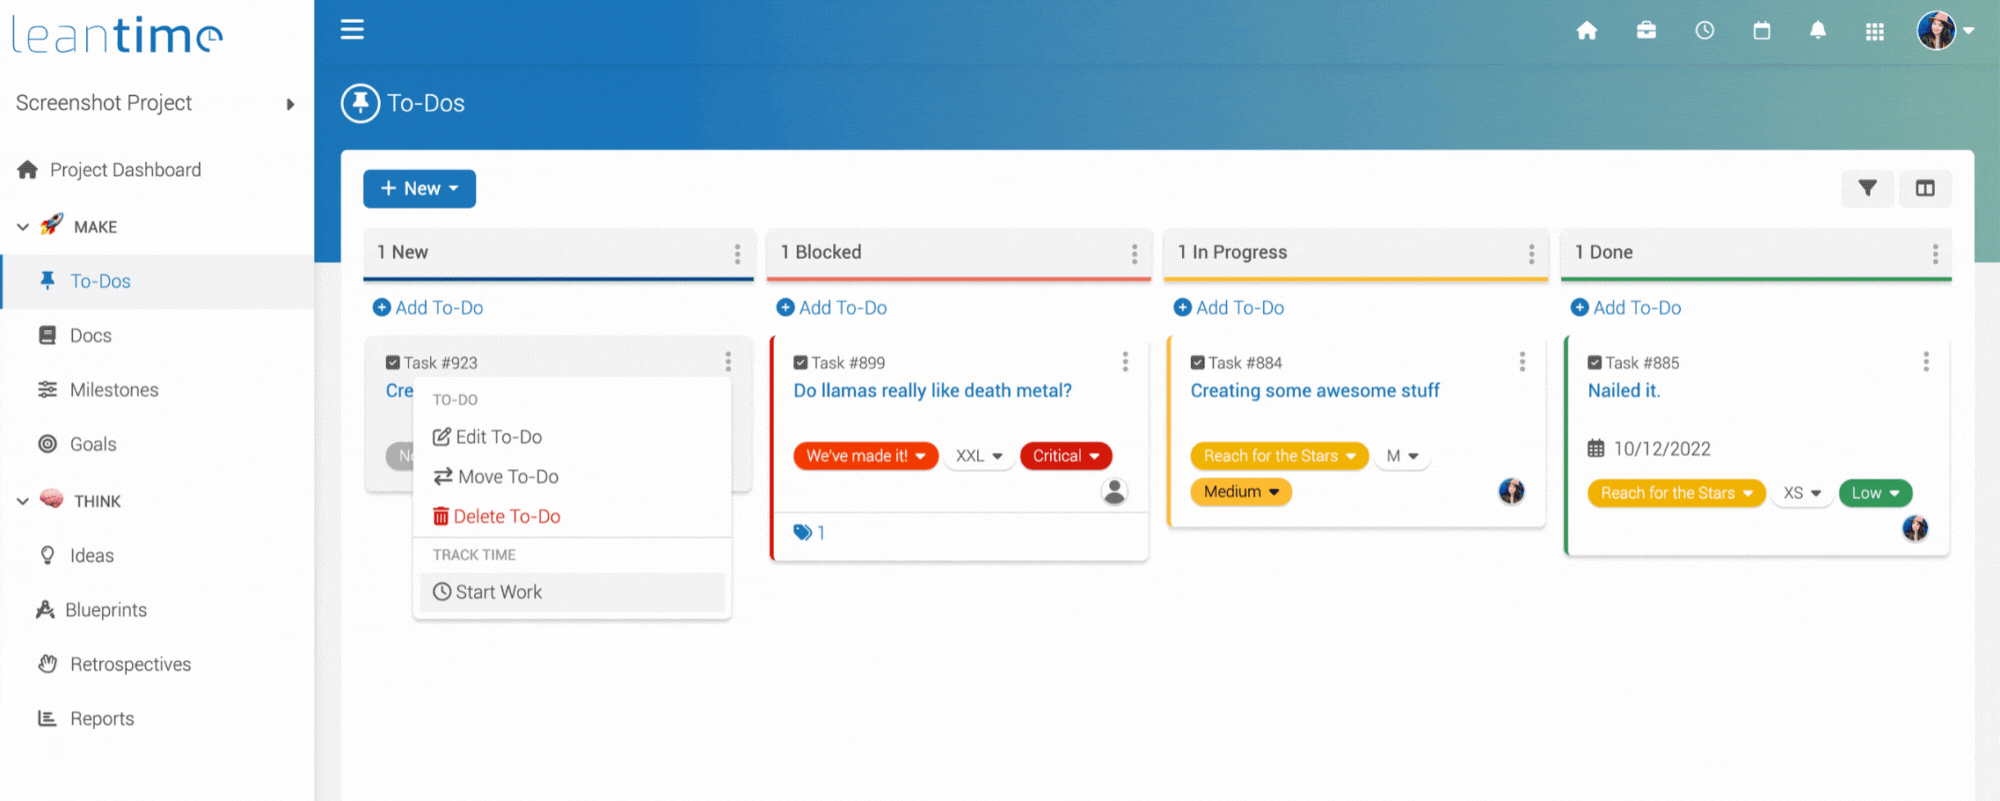Click the To-Dos pin header icon
This screenshot has height=801, width=2000.
[x=360, y=103]
